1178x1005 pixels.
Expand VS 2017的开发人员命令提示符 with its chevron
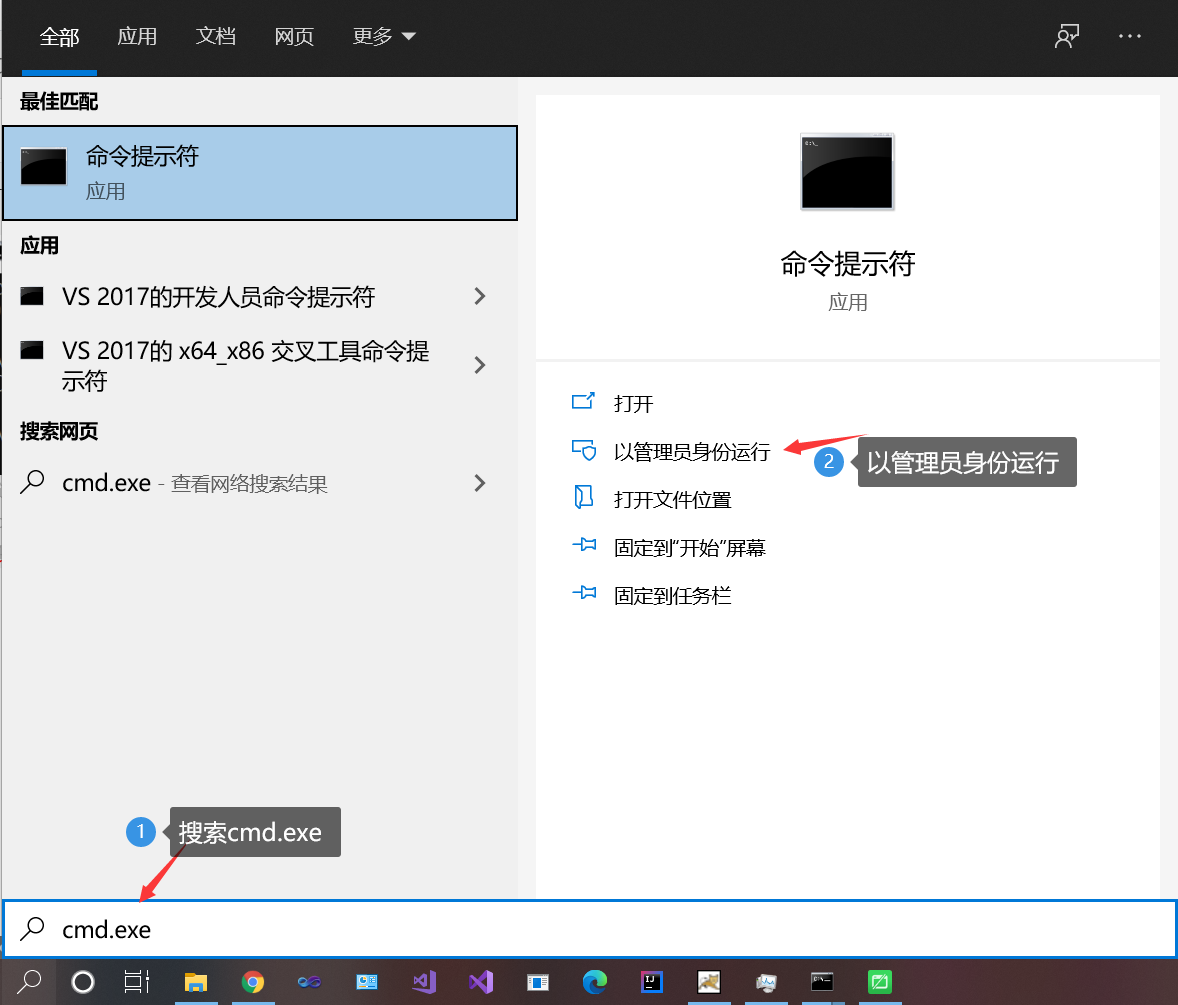480,297
